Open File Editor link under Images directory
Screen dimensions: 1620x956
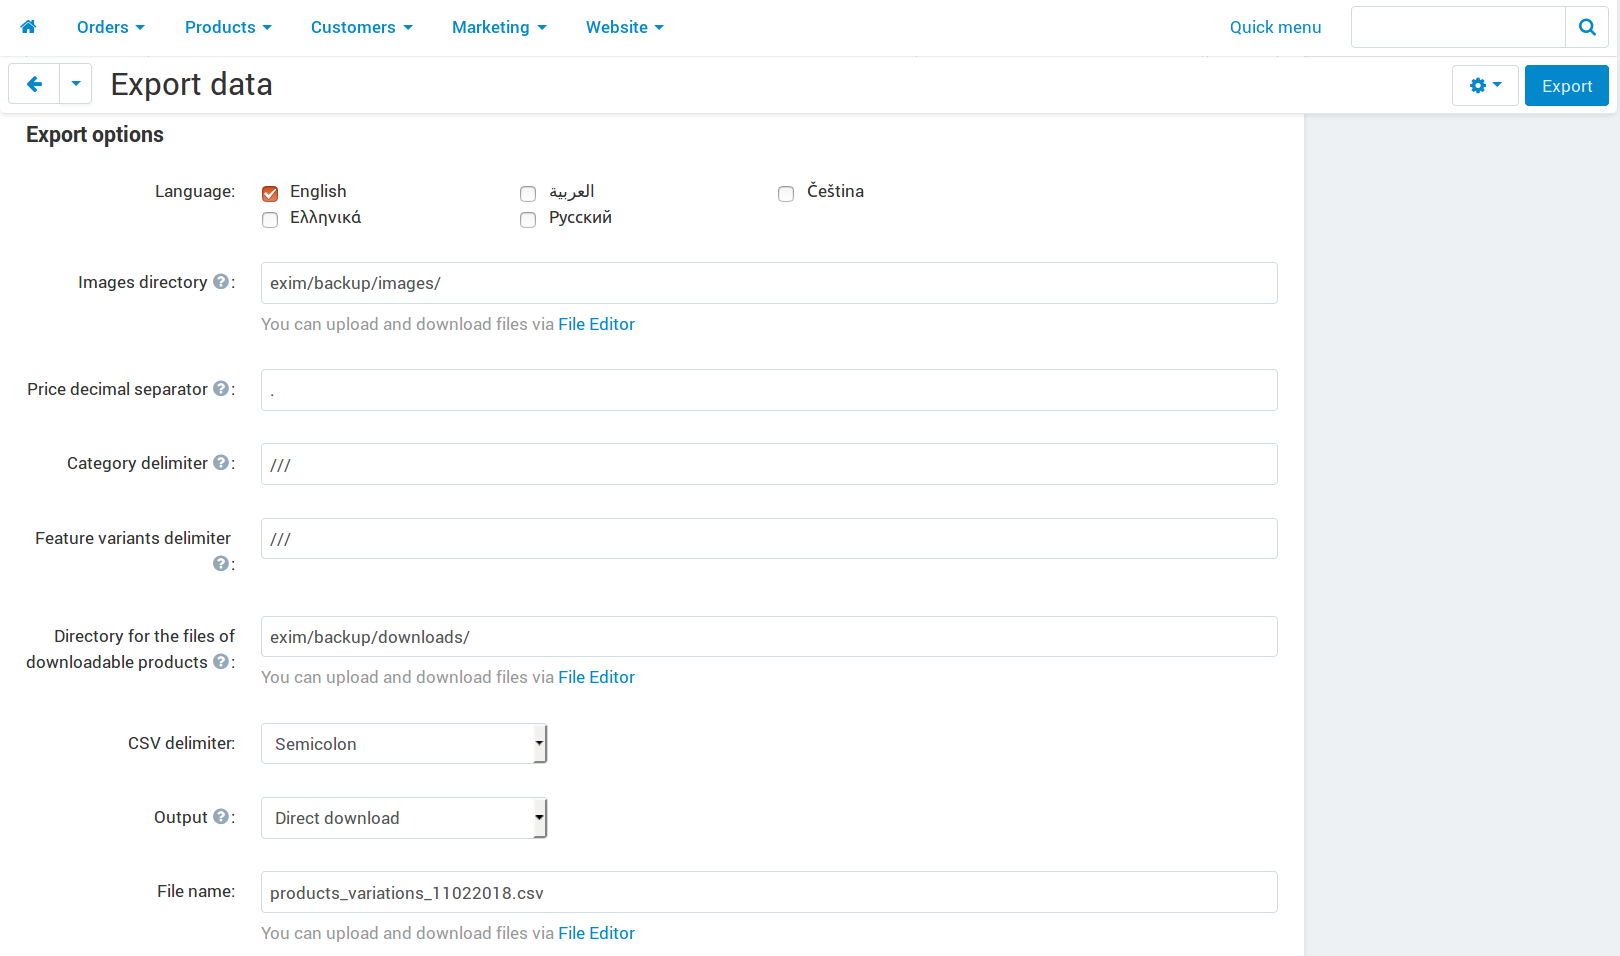pos(596,324)
